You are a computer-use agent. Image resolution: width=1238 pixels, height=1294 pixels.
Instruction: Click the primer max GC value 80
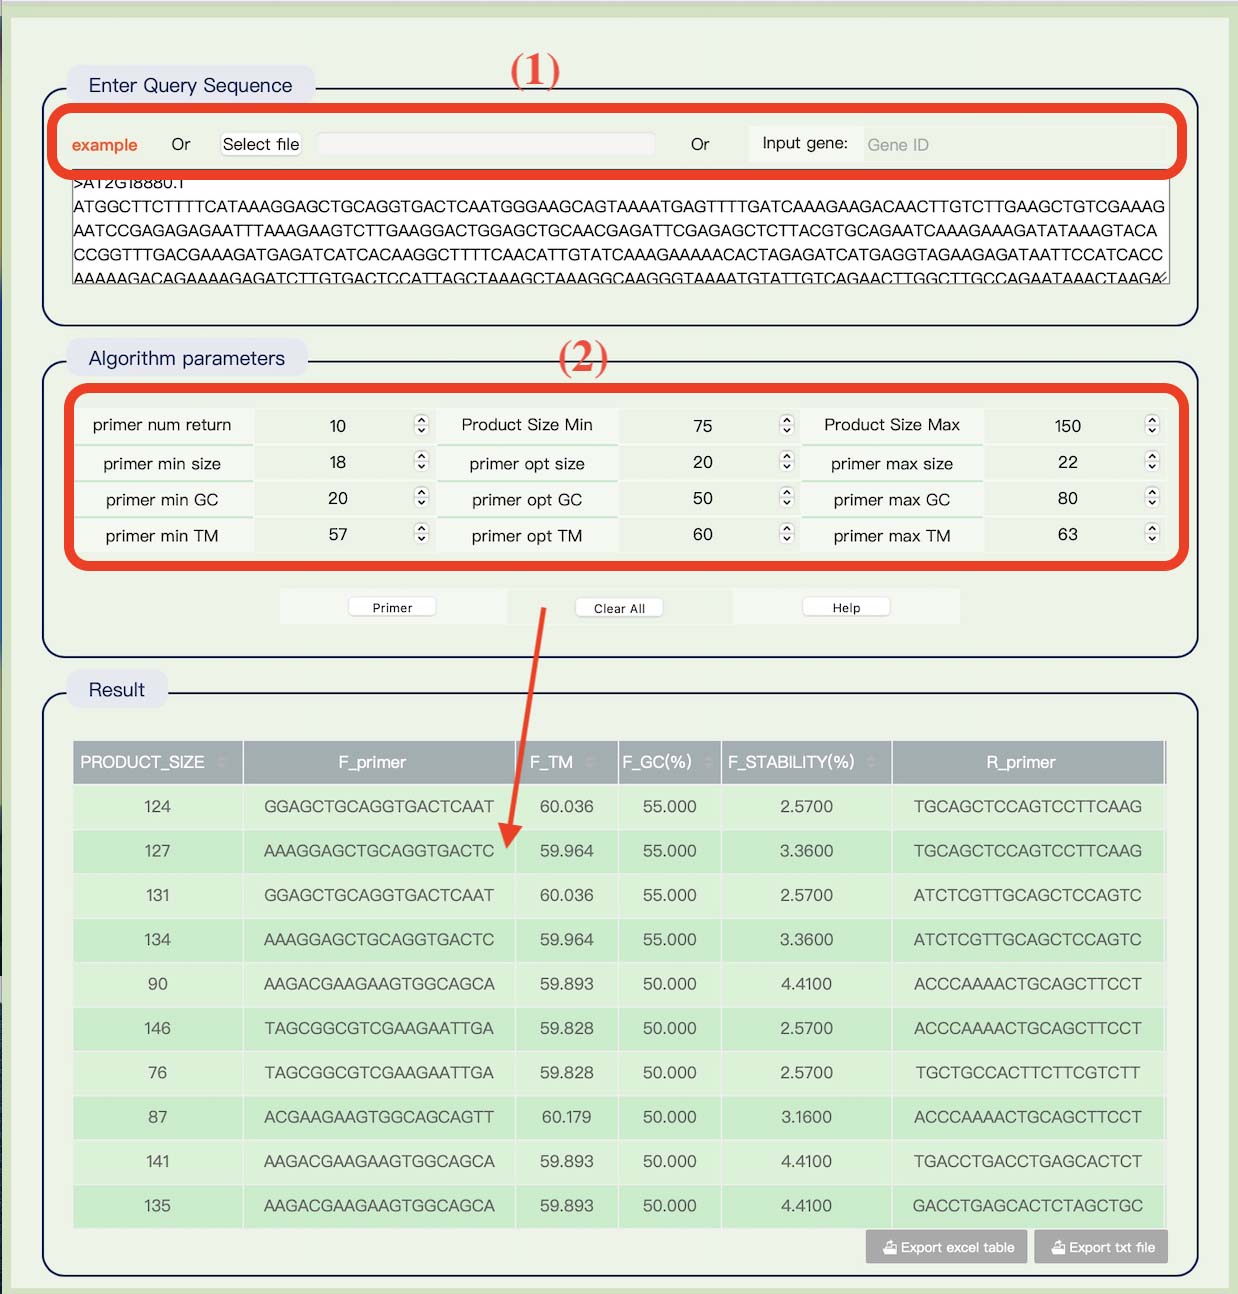pos(1068,498)
